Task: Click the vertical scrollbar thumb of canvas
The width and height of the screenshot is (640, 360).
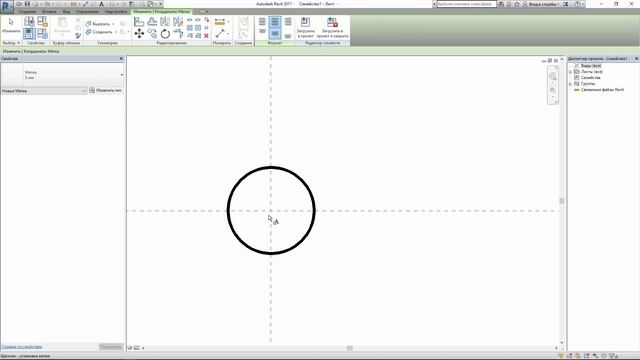Action: coord(562,201)
